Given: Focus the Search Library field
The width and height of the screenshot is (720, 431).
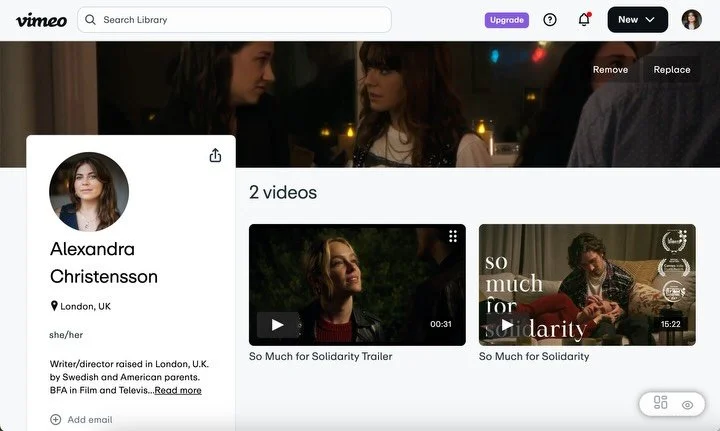Looking at the screenshot, I should pos(234,20).
